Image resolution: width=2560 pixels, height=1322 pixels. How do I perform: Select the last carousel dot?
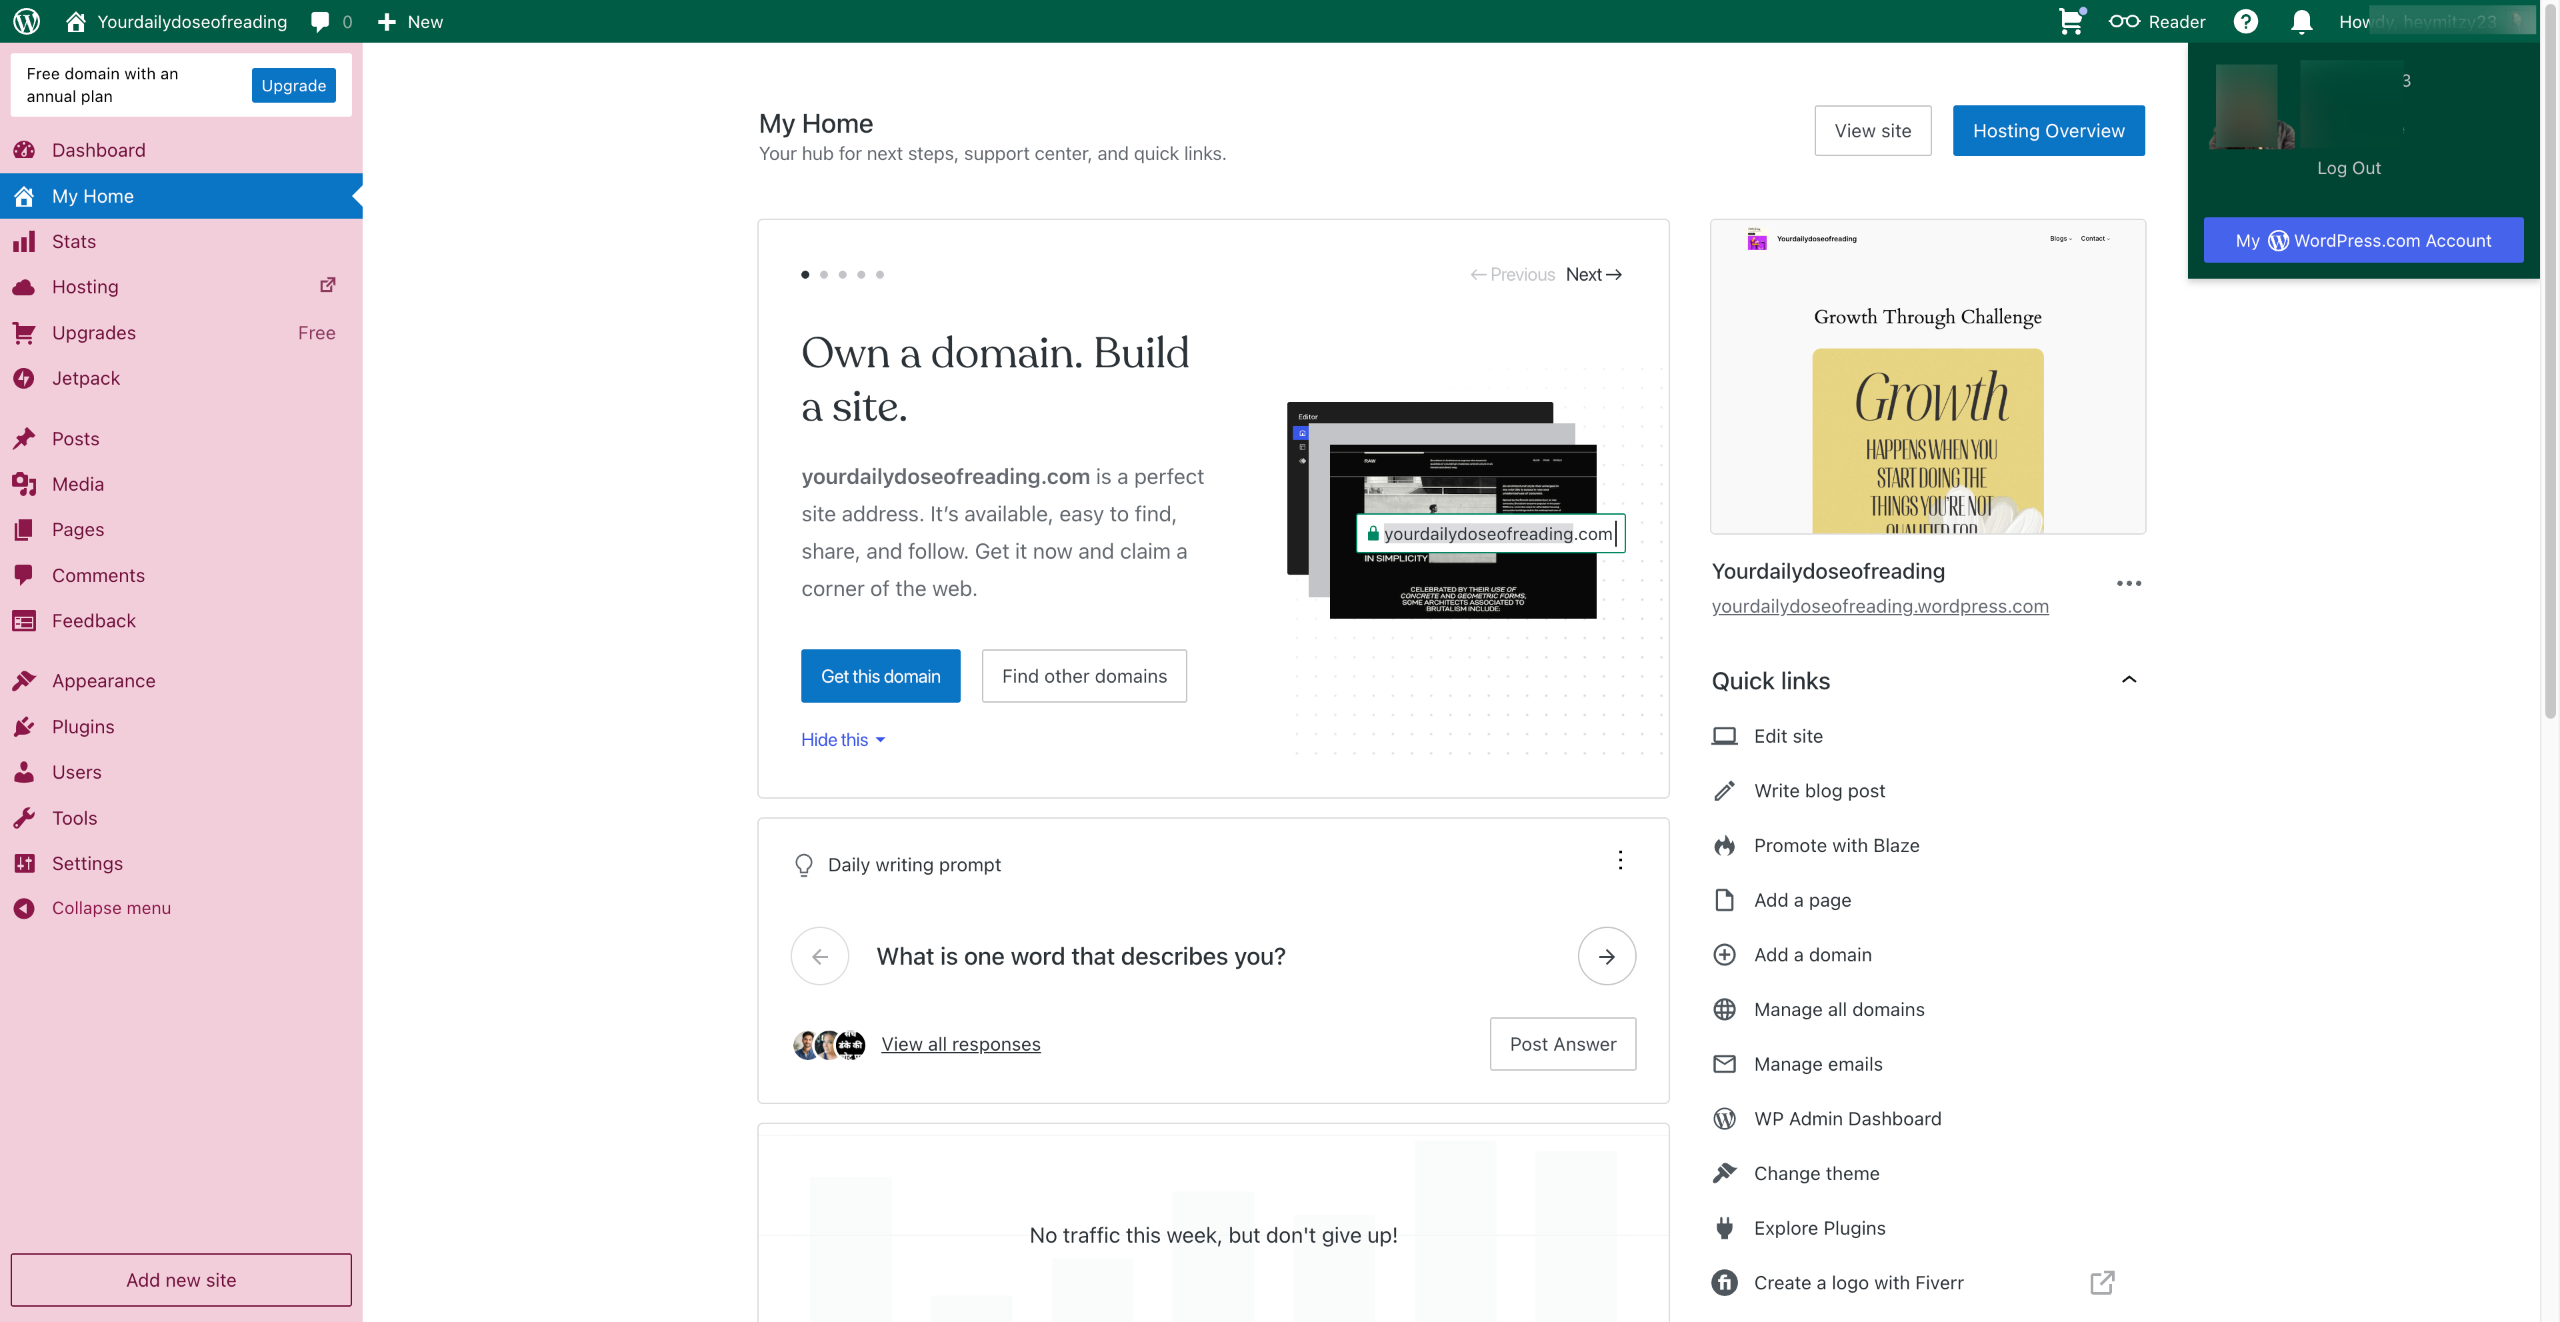[880, 274]
